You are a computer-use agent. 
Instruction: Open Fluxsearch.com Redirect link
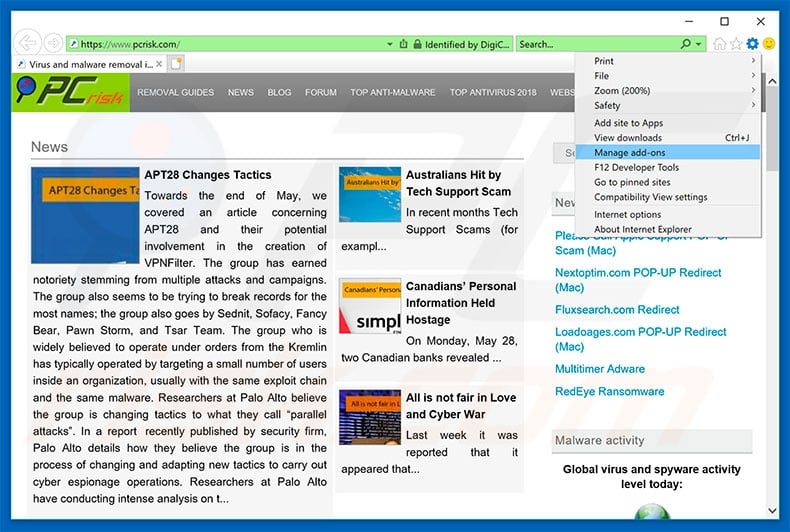click(617, 310)
